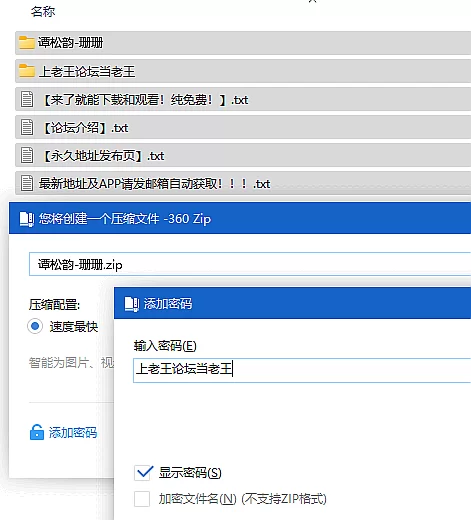Screen dimensions: 471x520
Task: Click the 谭松韵-珊珊 folder icon
Action: 26,43
